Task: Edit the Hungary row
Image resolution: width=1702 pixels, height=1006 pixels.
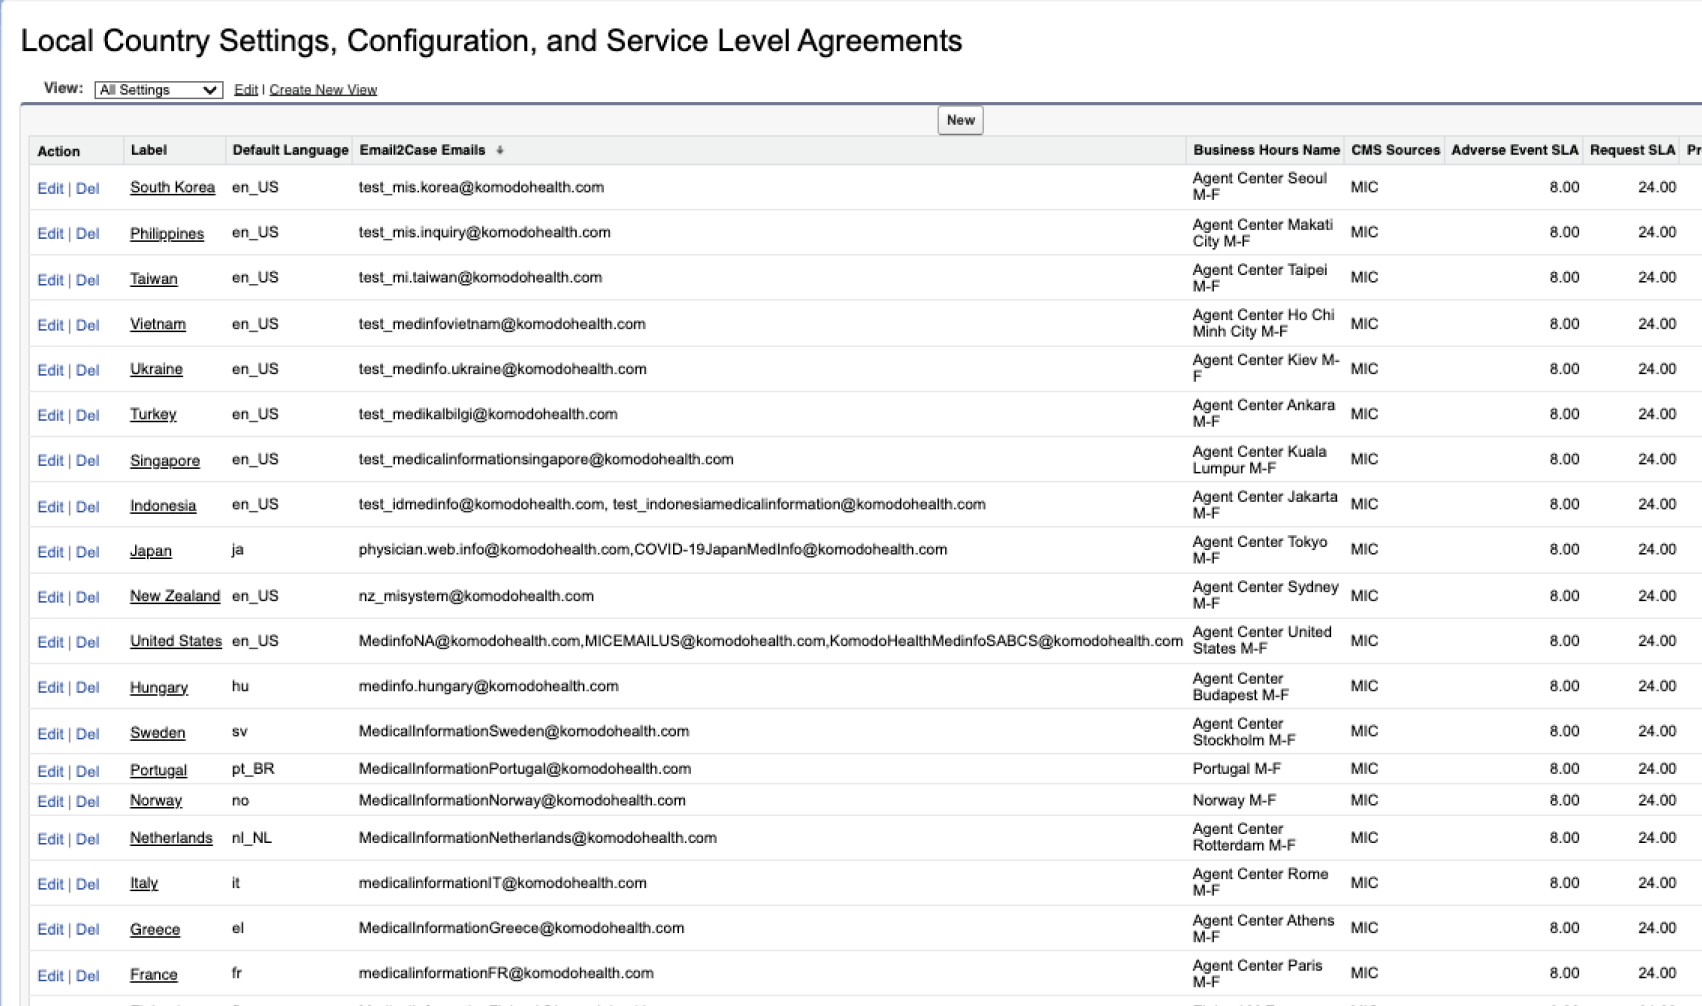Action: click(x=50, y=687)
